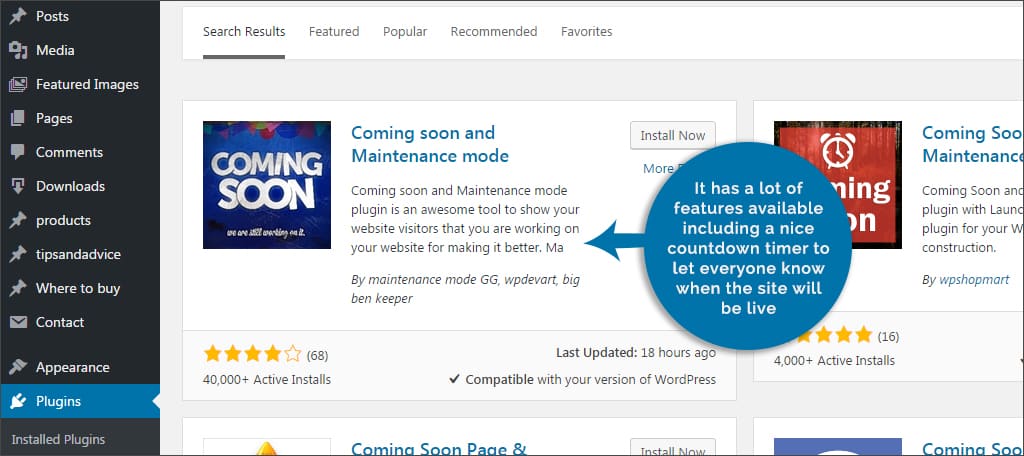This screenshot has width=1024, height=456.
Task: Click the Where to buy pushpin icon
Action: click(18, 288)
